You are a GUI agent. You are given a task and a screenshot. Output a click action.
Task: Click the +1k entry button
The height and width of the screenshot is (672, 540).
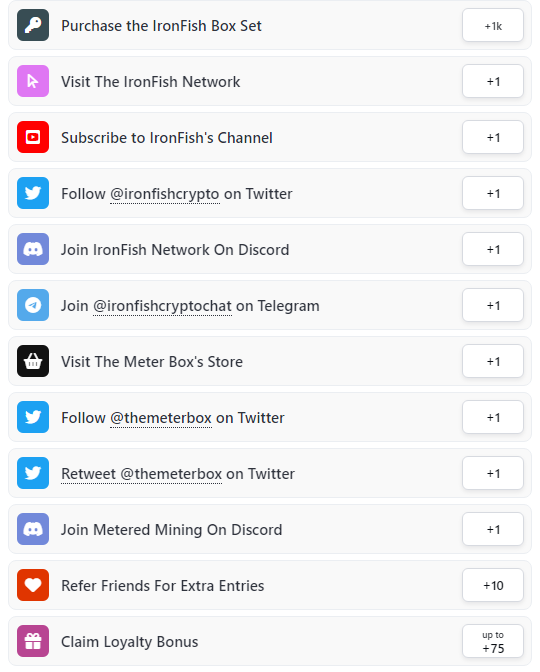pos(493,25)
